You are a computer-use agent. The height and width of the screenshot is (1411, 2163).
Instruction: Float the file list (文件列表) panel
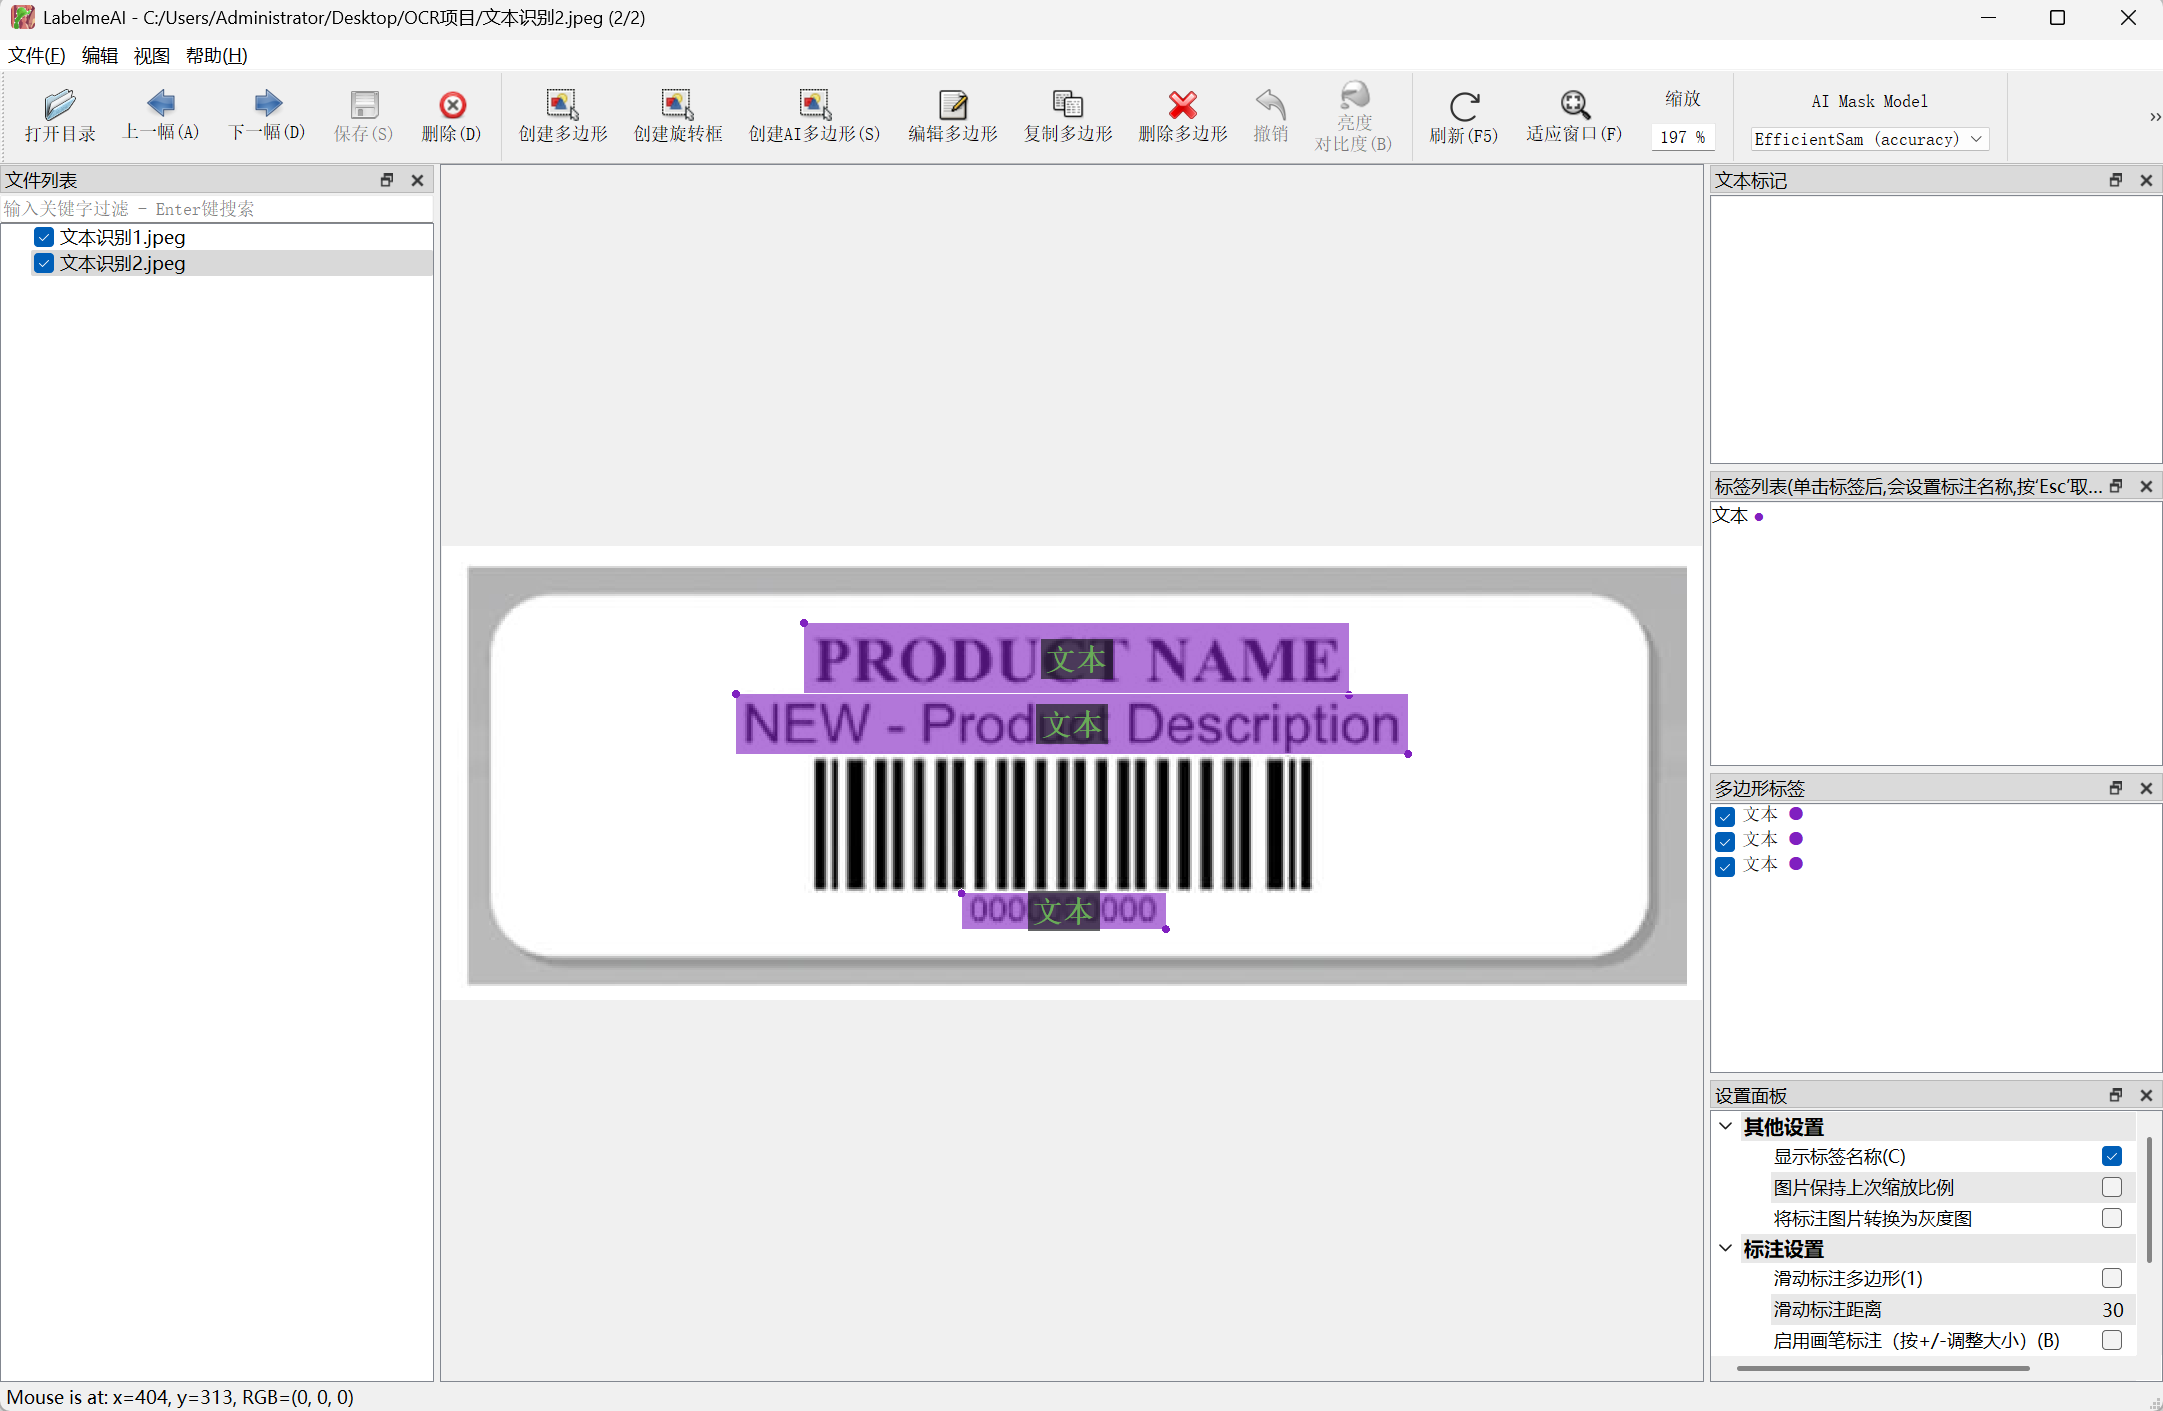pyautogui.click(x=387, y=180)
